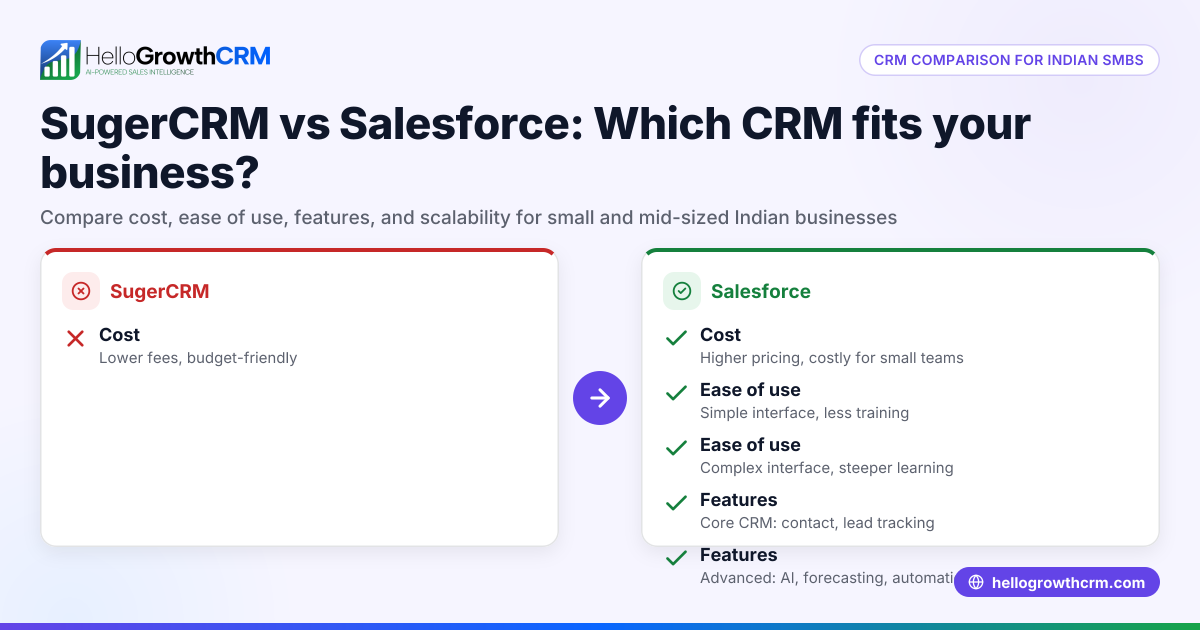Click checkmark beside 'Simple interface, less training'
The width and height of the screenshot is (1200, 630).
coord(676,394)
